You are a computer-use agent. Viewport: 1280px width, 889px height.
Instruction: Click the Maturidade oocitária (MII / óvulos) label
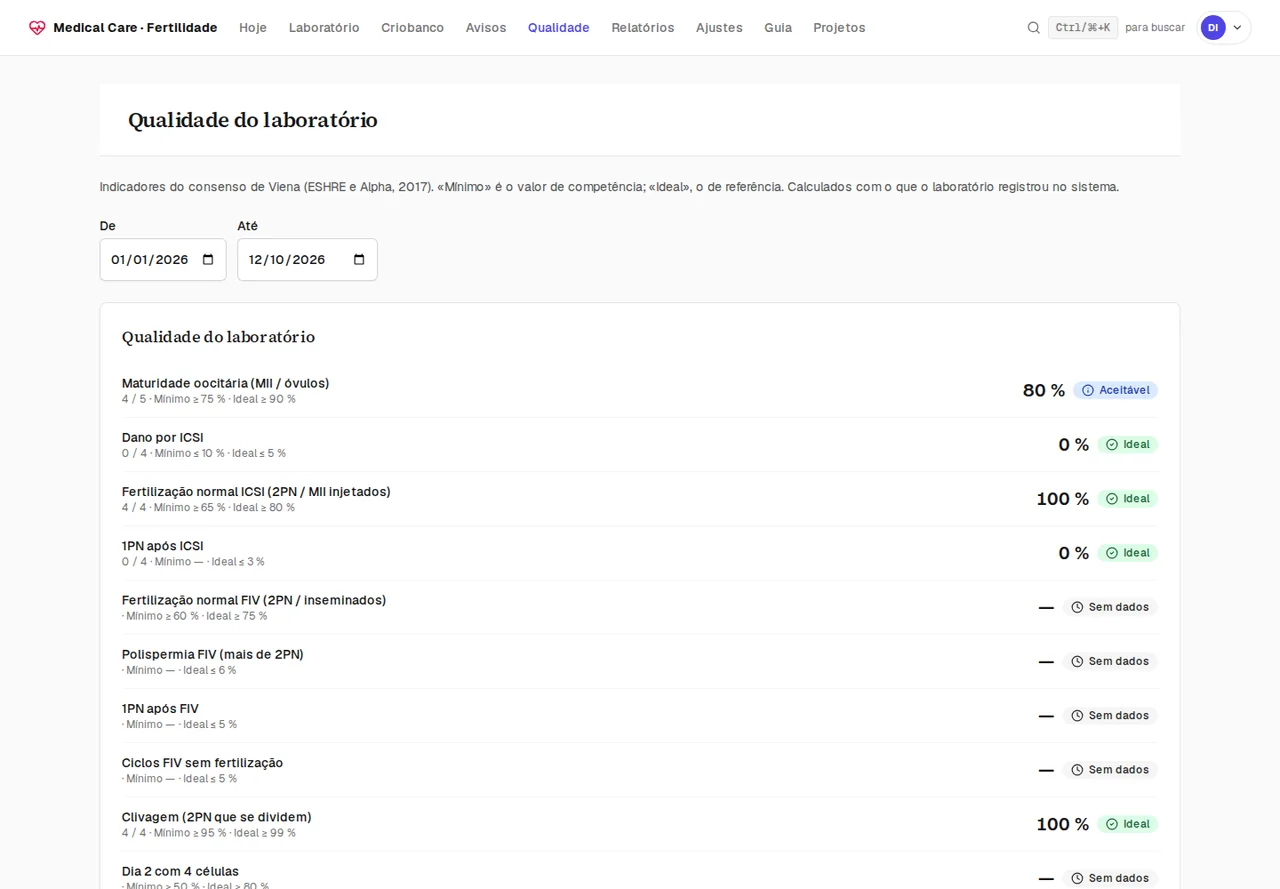pyautogui.click(x=225, y=383)
